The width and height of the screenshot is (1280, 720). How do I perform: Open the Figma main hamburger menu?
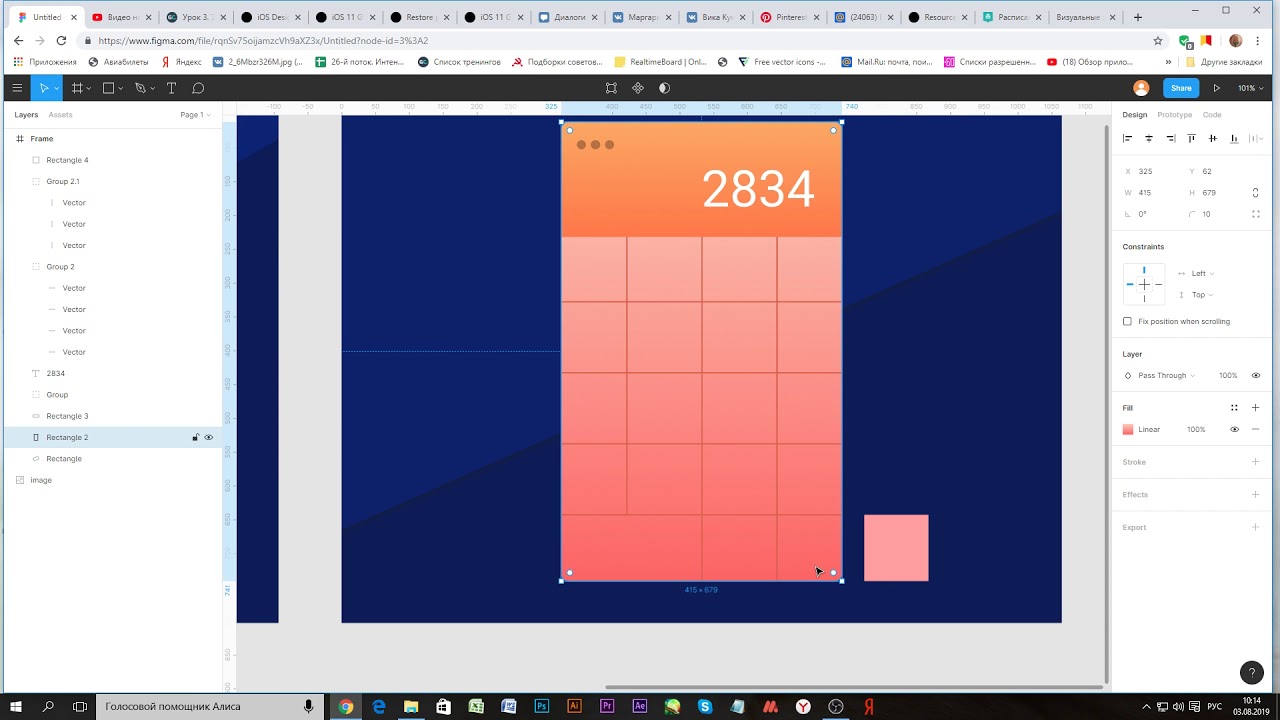17,88
